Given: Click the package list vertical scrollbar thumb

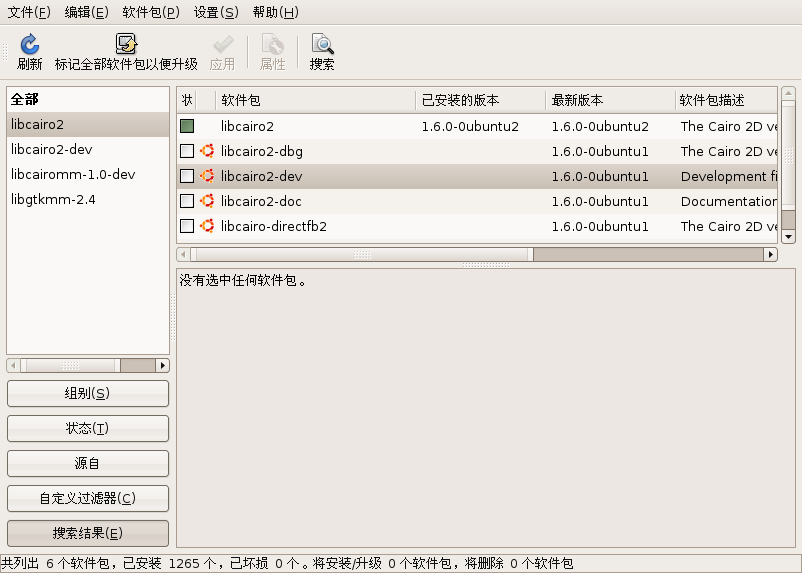Looking at the screenshot, I should (788, 155).
